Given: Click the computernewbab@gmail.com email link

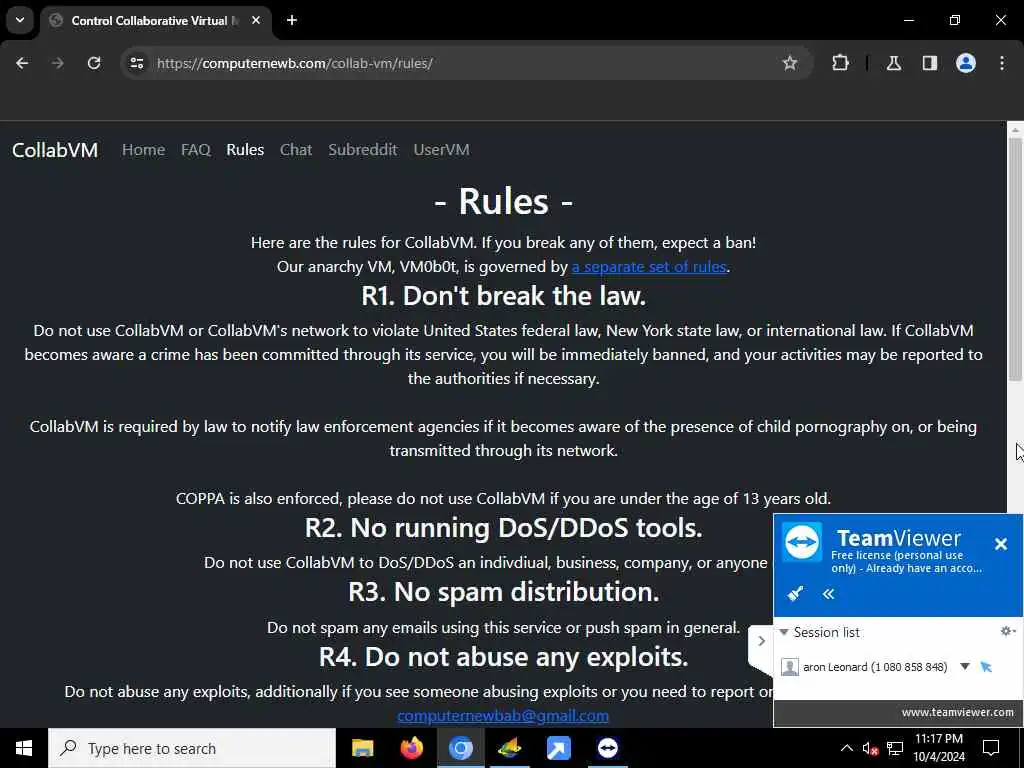Looking at the screenshot, I should (503, 716).
